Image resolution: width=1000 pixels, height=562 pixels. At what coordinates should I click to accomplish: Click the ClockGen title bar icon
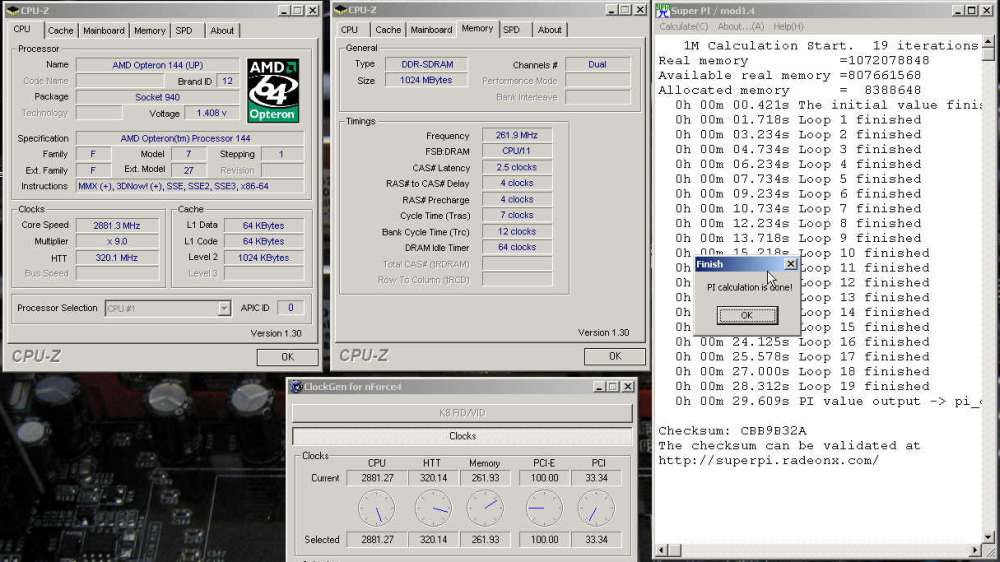297,387
